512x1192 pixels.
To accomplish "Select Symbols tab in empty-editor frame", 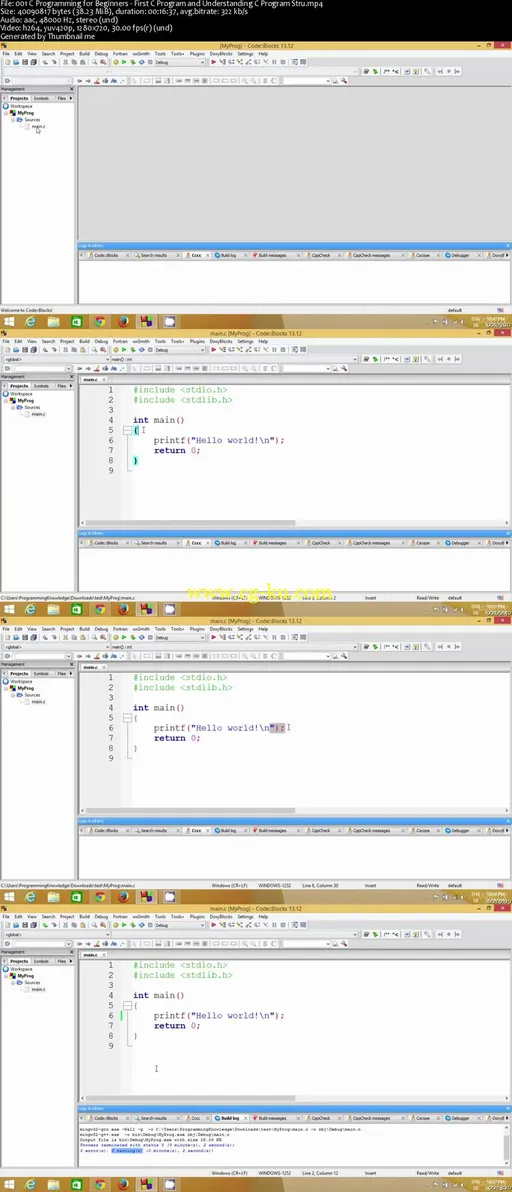I will click(x=41, y=98).
